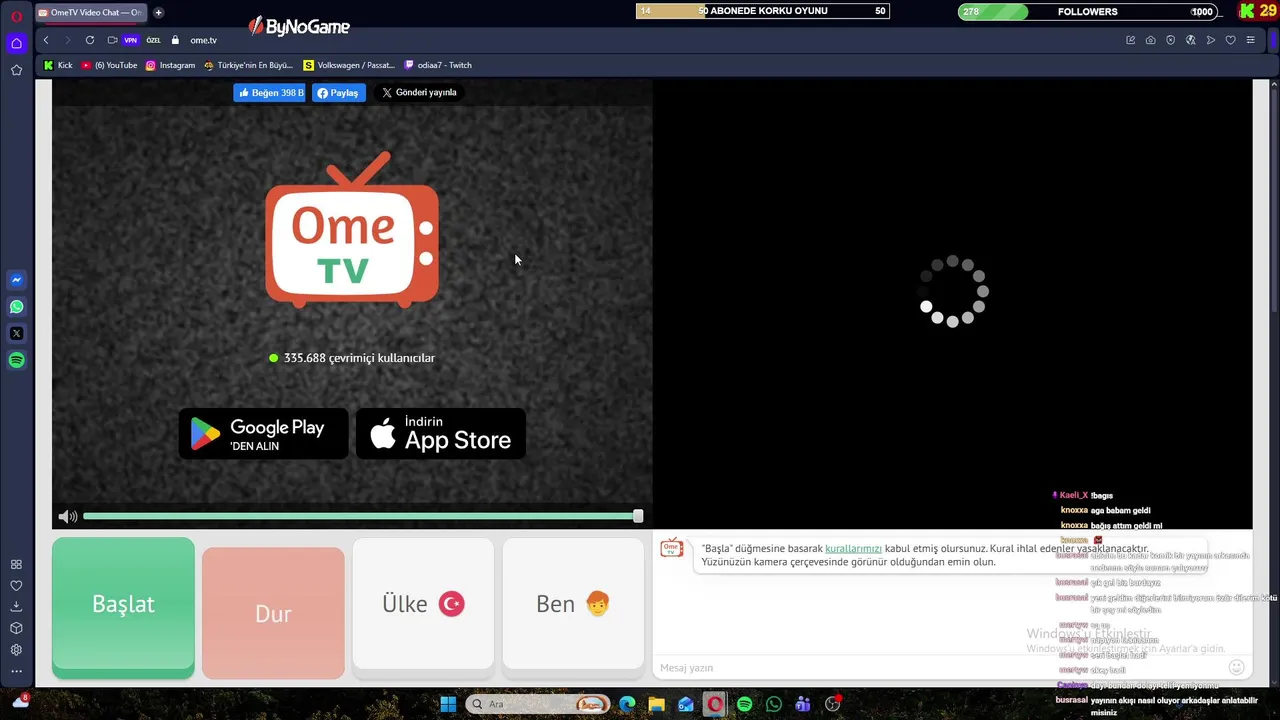Open Microsoft Edge from the taskbar

(x=627, y=704)
